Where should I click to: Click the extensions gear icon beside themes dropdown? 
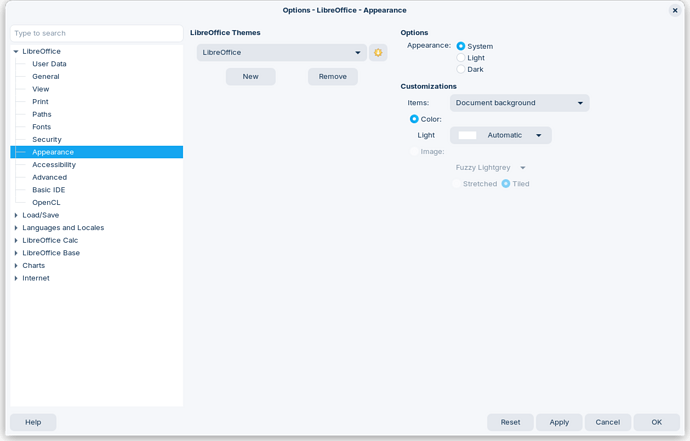378,52
